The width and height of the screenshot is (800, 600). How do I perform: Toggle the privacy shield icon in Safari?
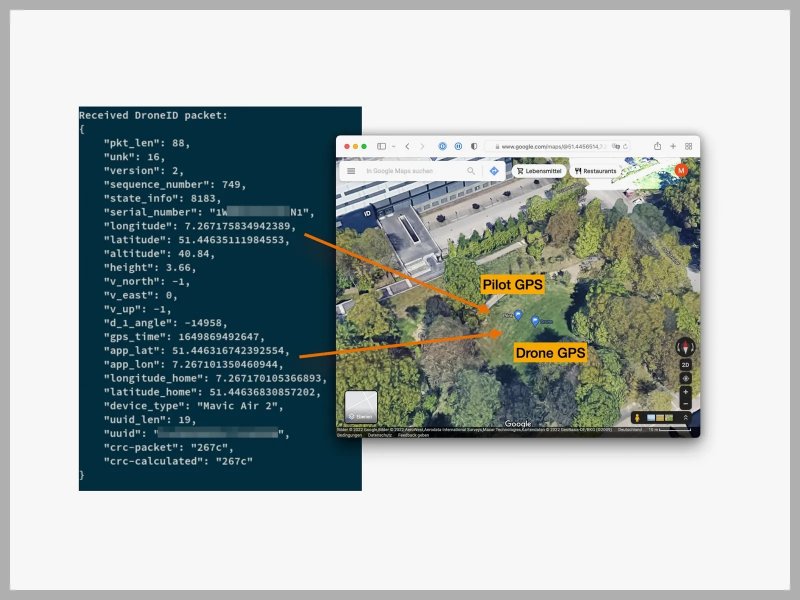tap(473, 146)
